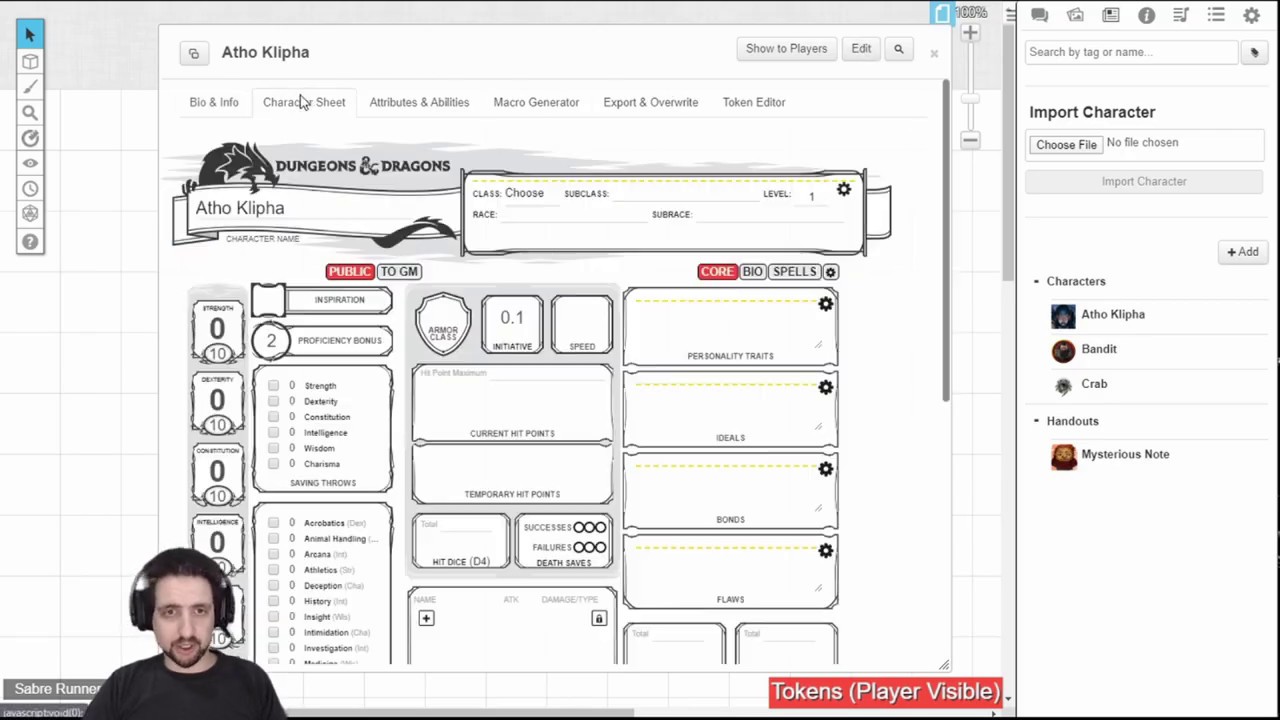Open the Compendium info tab
The image size is (1280, 720).
click(1146, 15)
